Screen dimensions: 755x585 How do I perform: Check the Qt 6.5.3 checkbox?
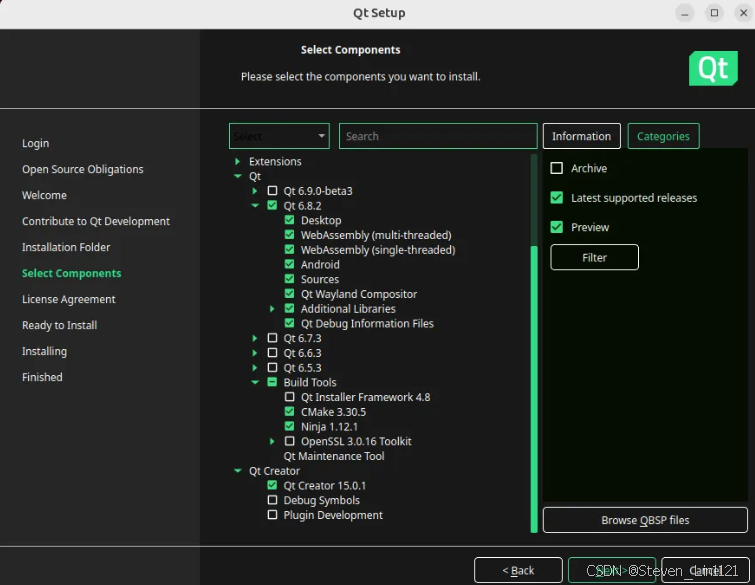(272, 367)
